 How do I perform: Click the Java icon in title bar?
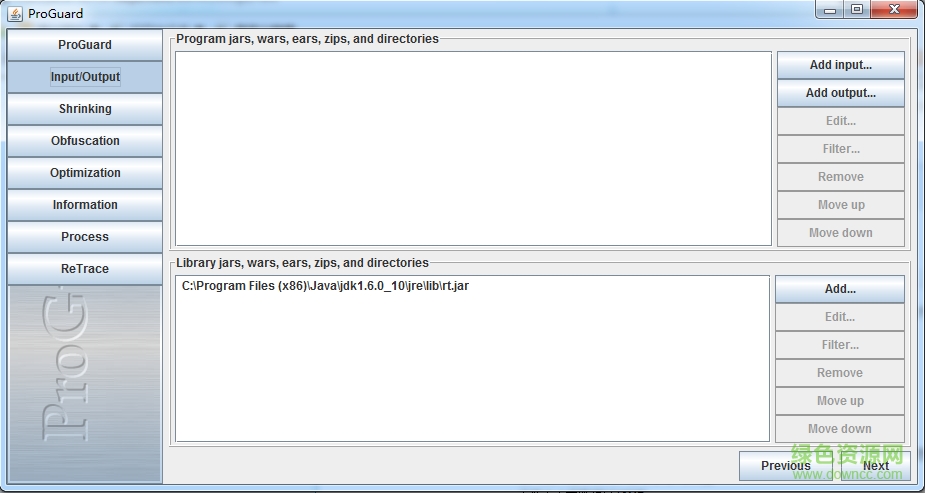[15, 13]
